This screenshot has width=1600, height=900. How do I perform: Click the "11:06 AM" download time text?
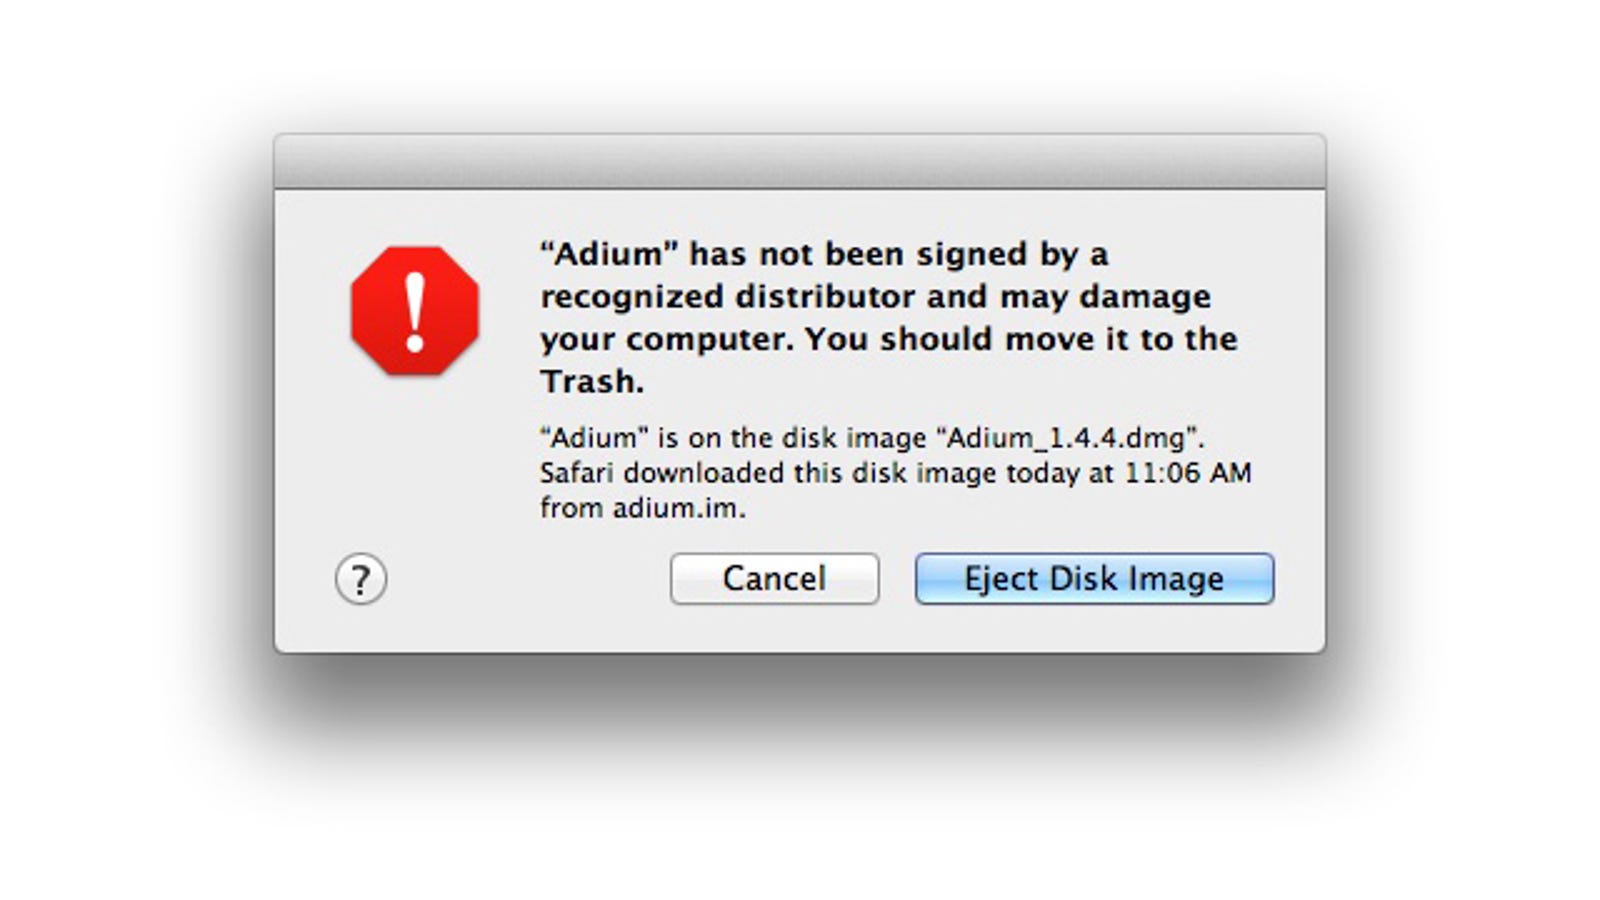1188,473
